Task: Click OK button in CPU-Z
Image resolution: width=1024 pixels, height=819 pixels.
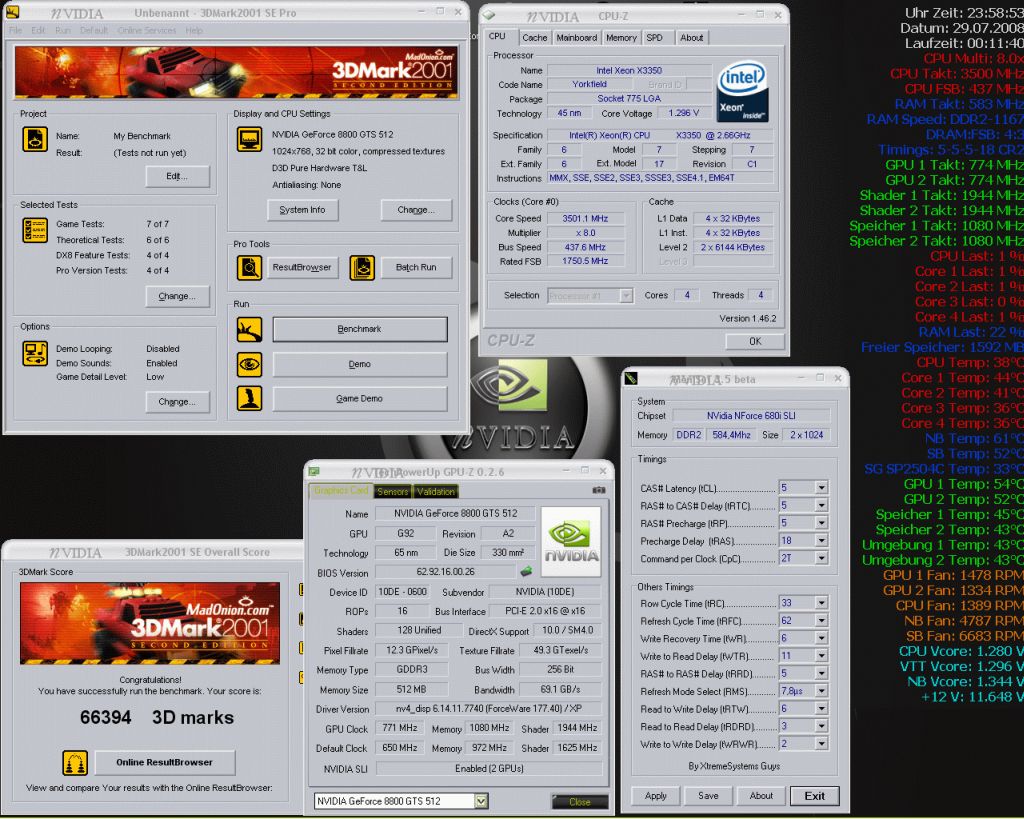Action: (x=755, y=341)
